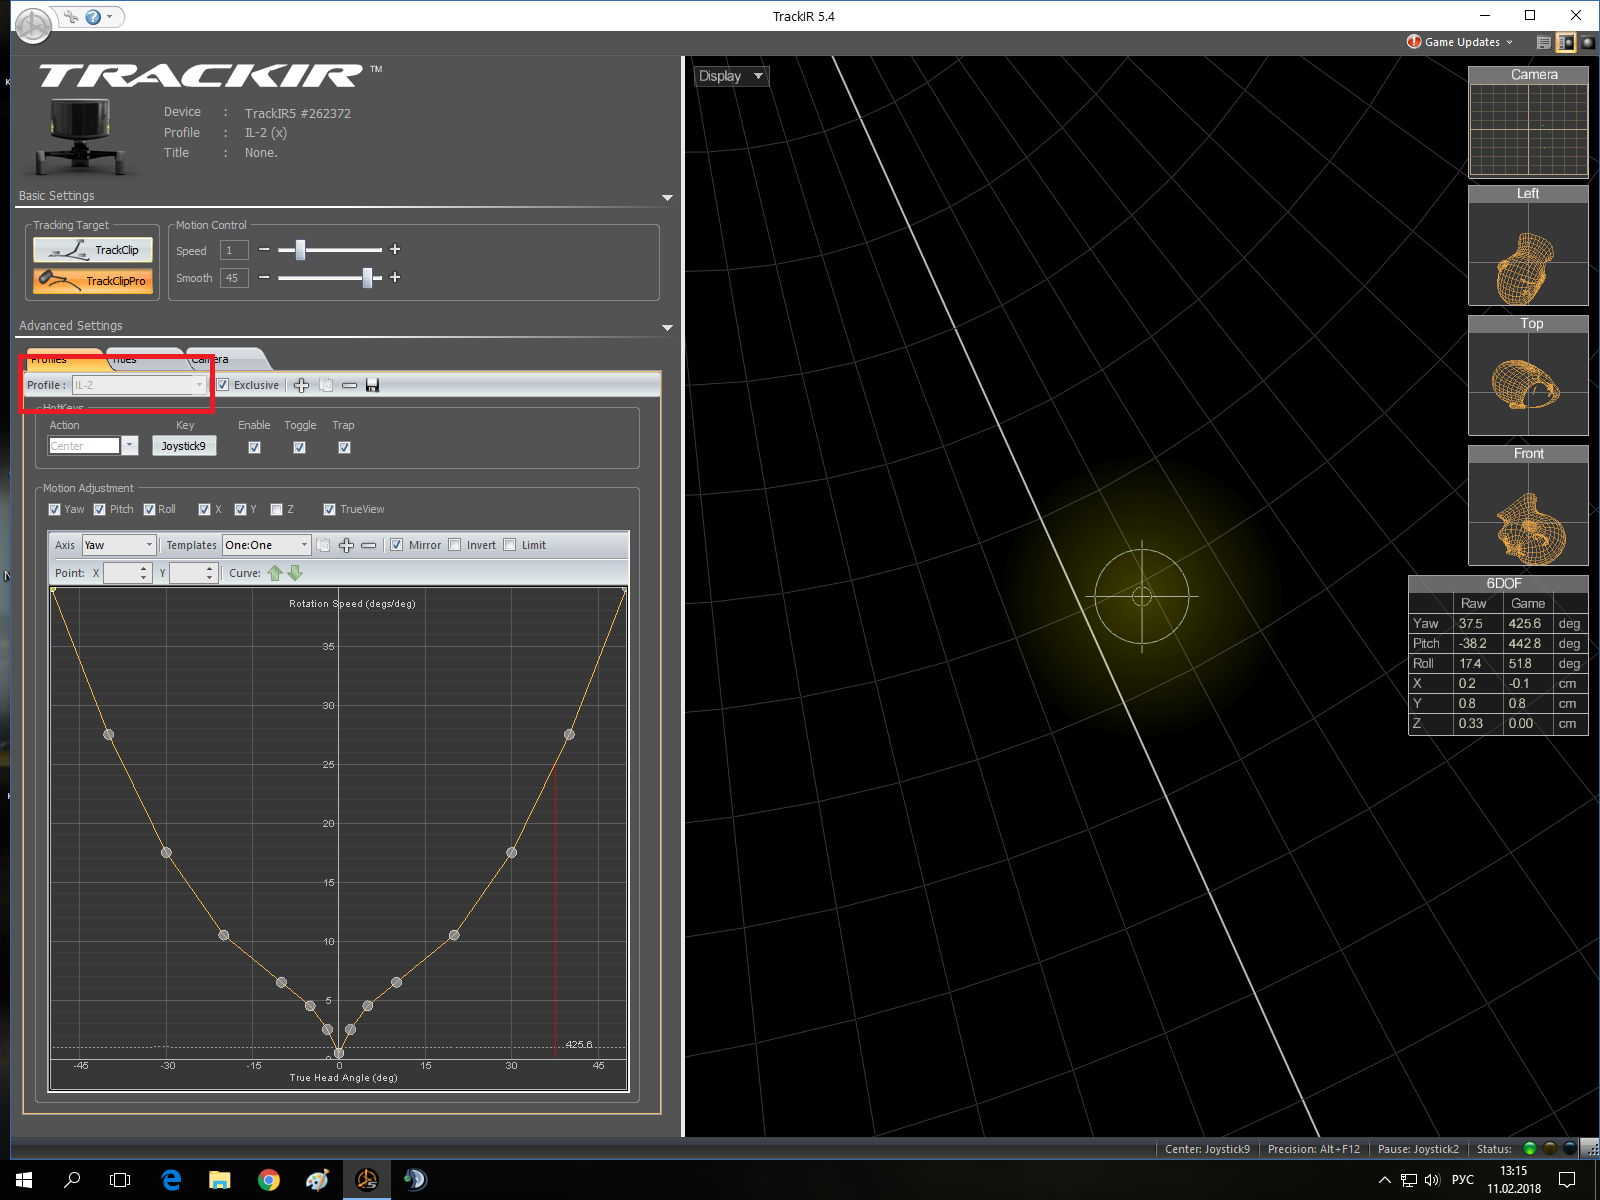Add a new profile with the plus icon
The width and height of the screenshot is (1600, 1200).
(301, 385)
